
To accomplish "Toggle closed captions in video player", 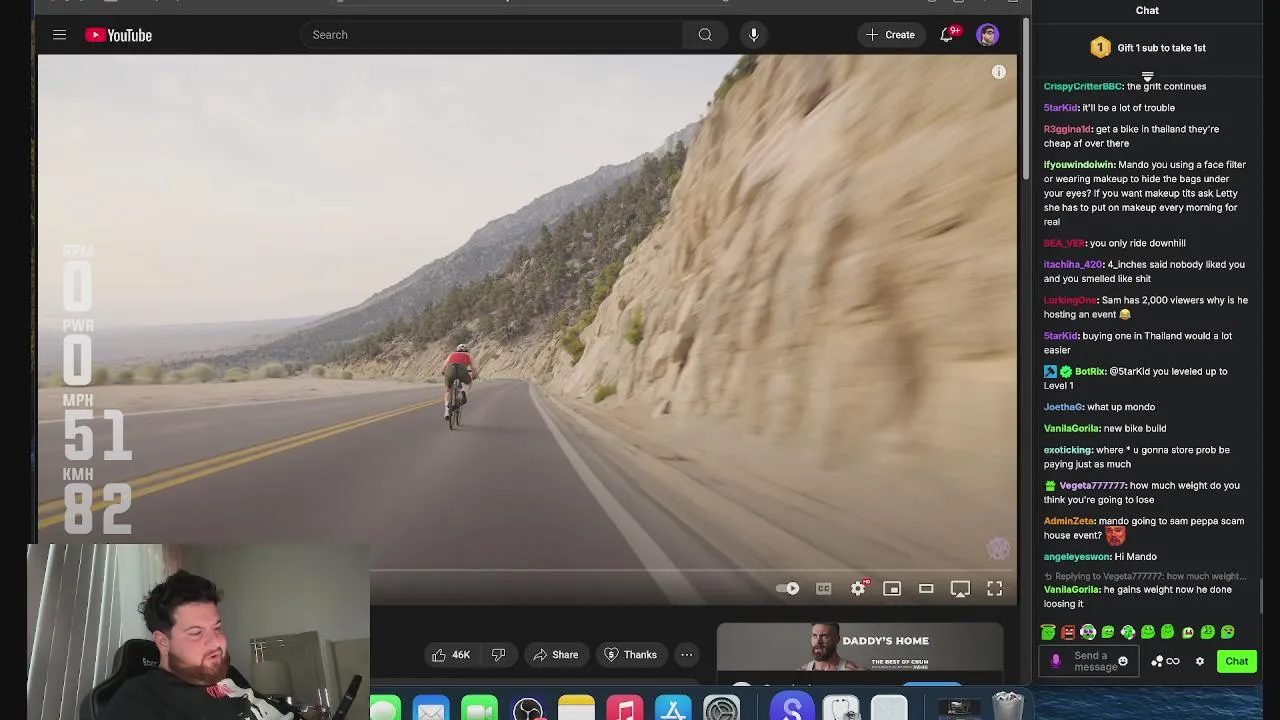I will click(823, 589).
